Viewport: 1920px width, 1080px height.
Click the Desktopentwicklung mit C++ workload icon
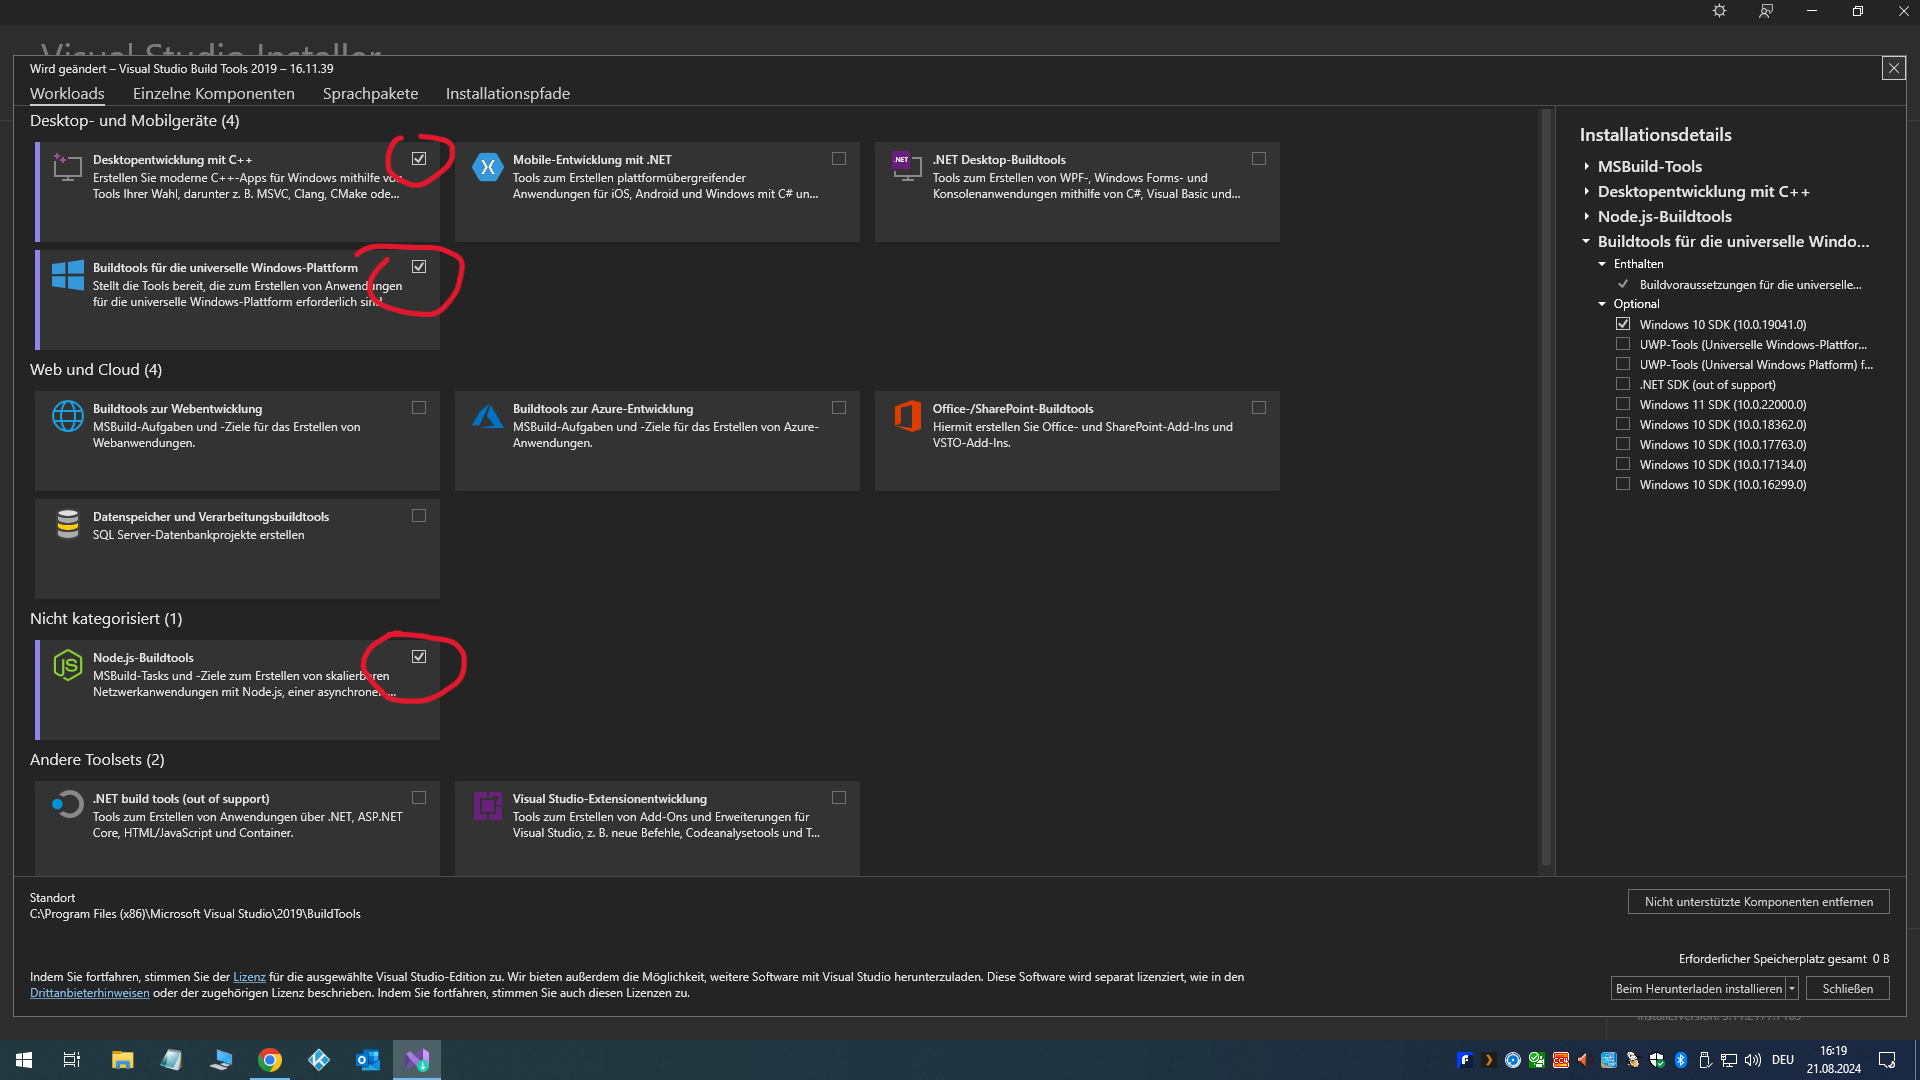[x=67, y=167]
